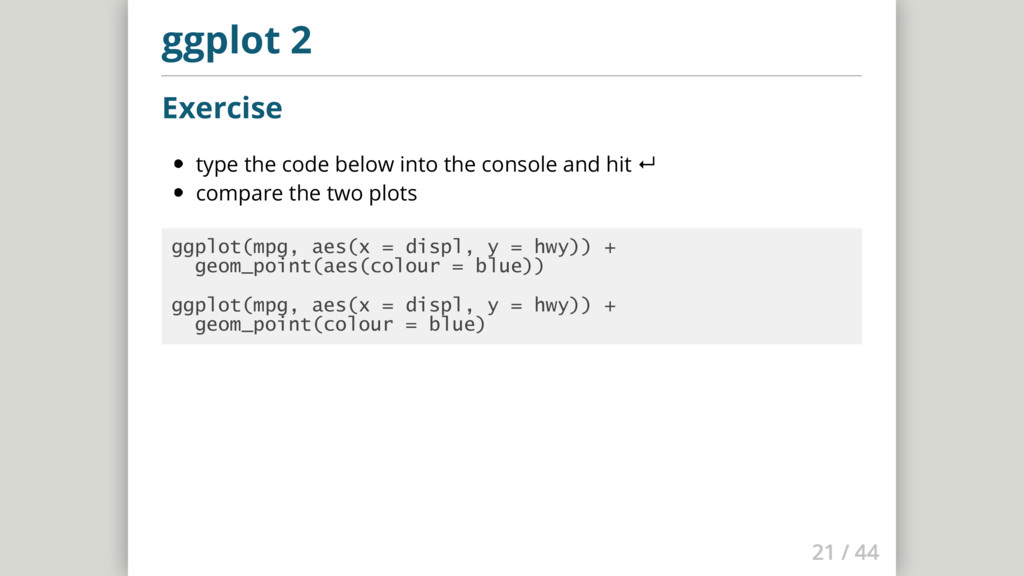1024x576 pixels.
Task: Click the 'ggplot 2' slide title
Action: point(236,41)
